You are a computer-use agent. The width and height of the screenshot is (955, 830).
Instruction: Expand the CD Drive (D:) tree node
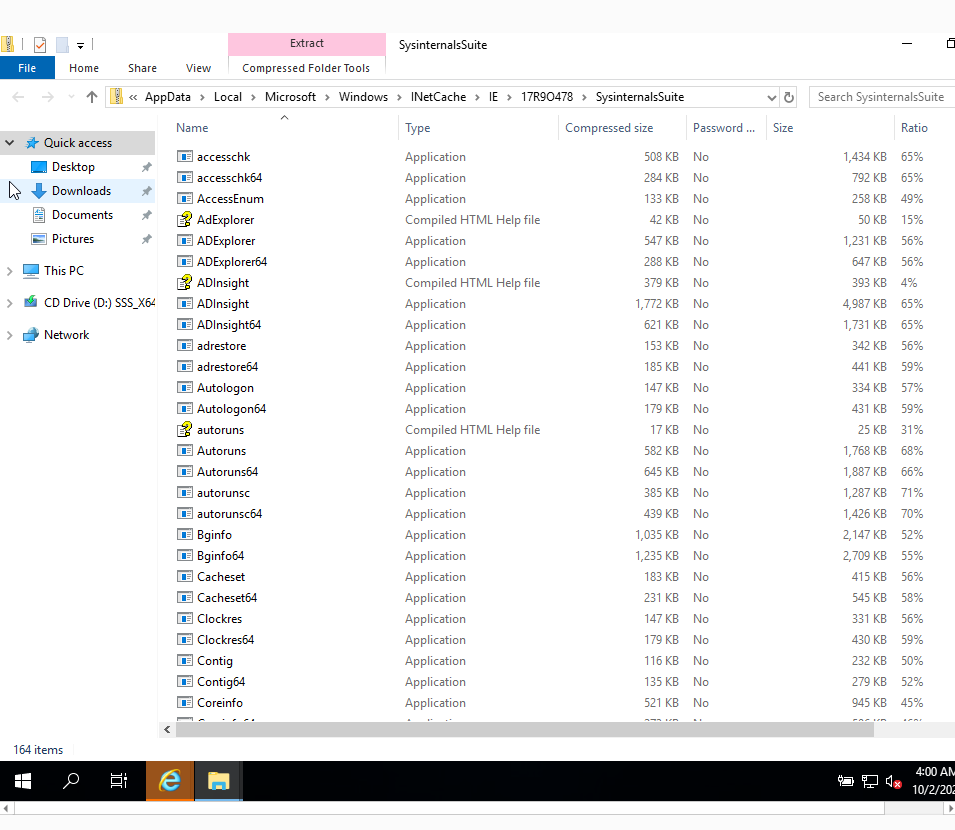(x=9, y=303)
